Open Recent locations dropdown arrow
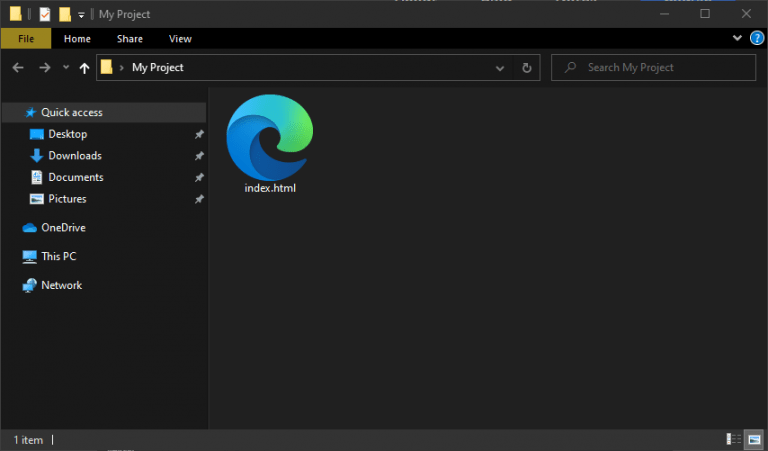 click(66, 67)
